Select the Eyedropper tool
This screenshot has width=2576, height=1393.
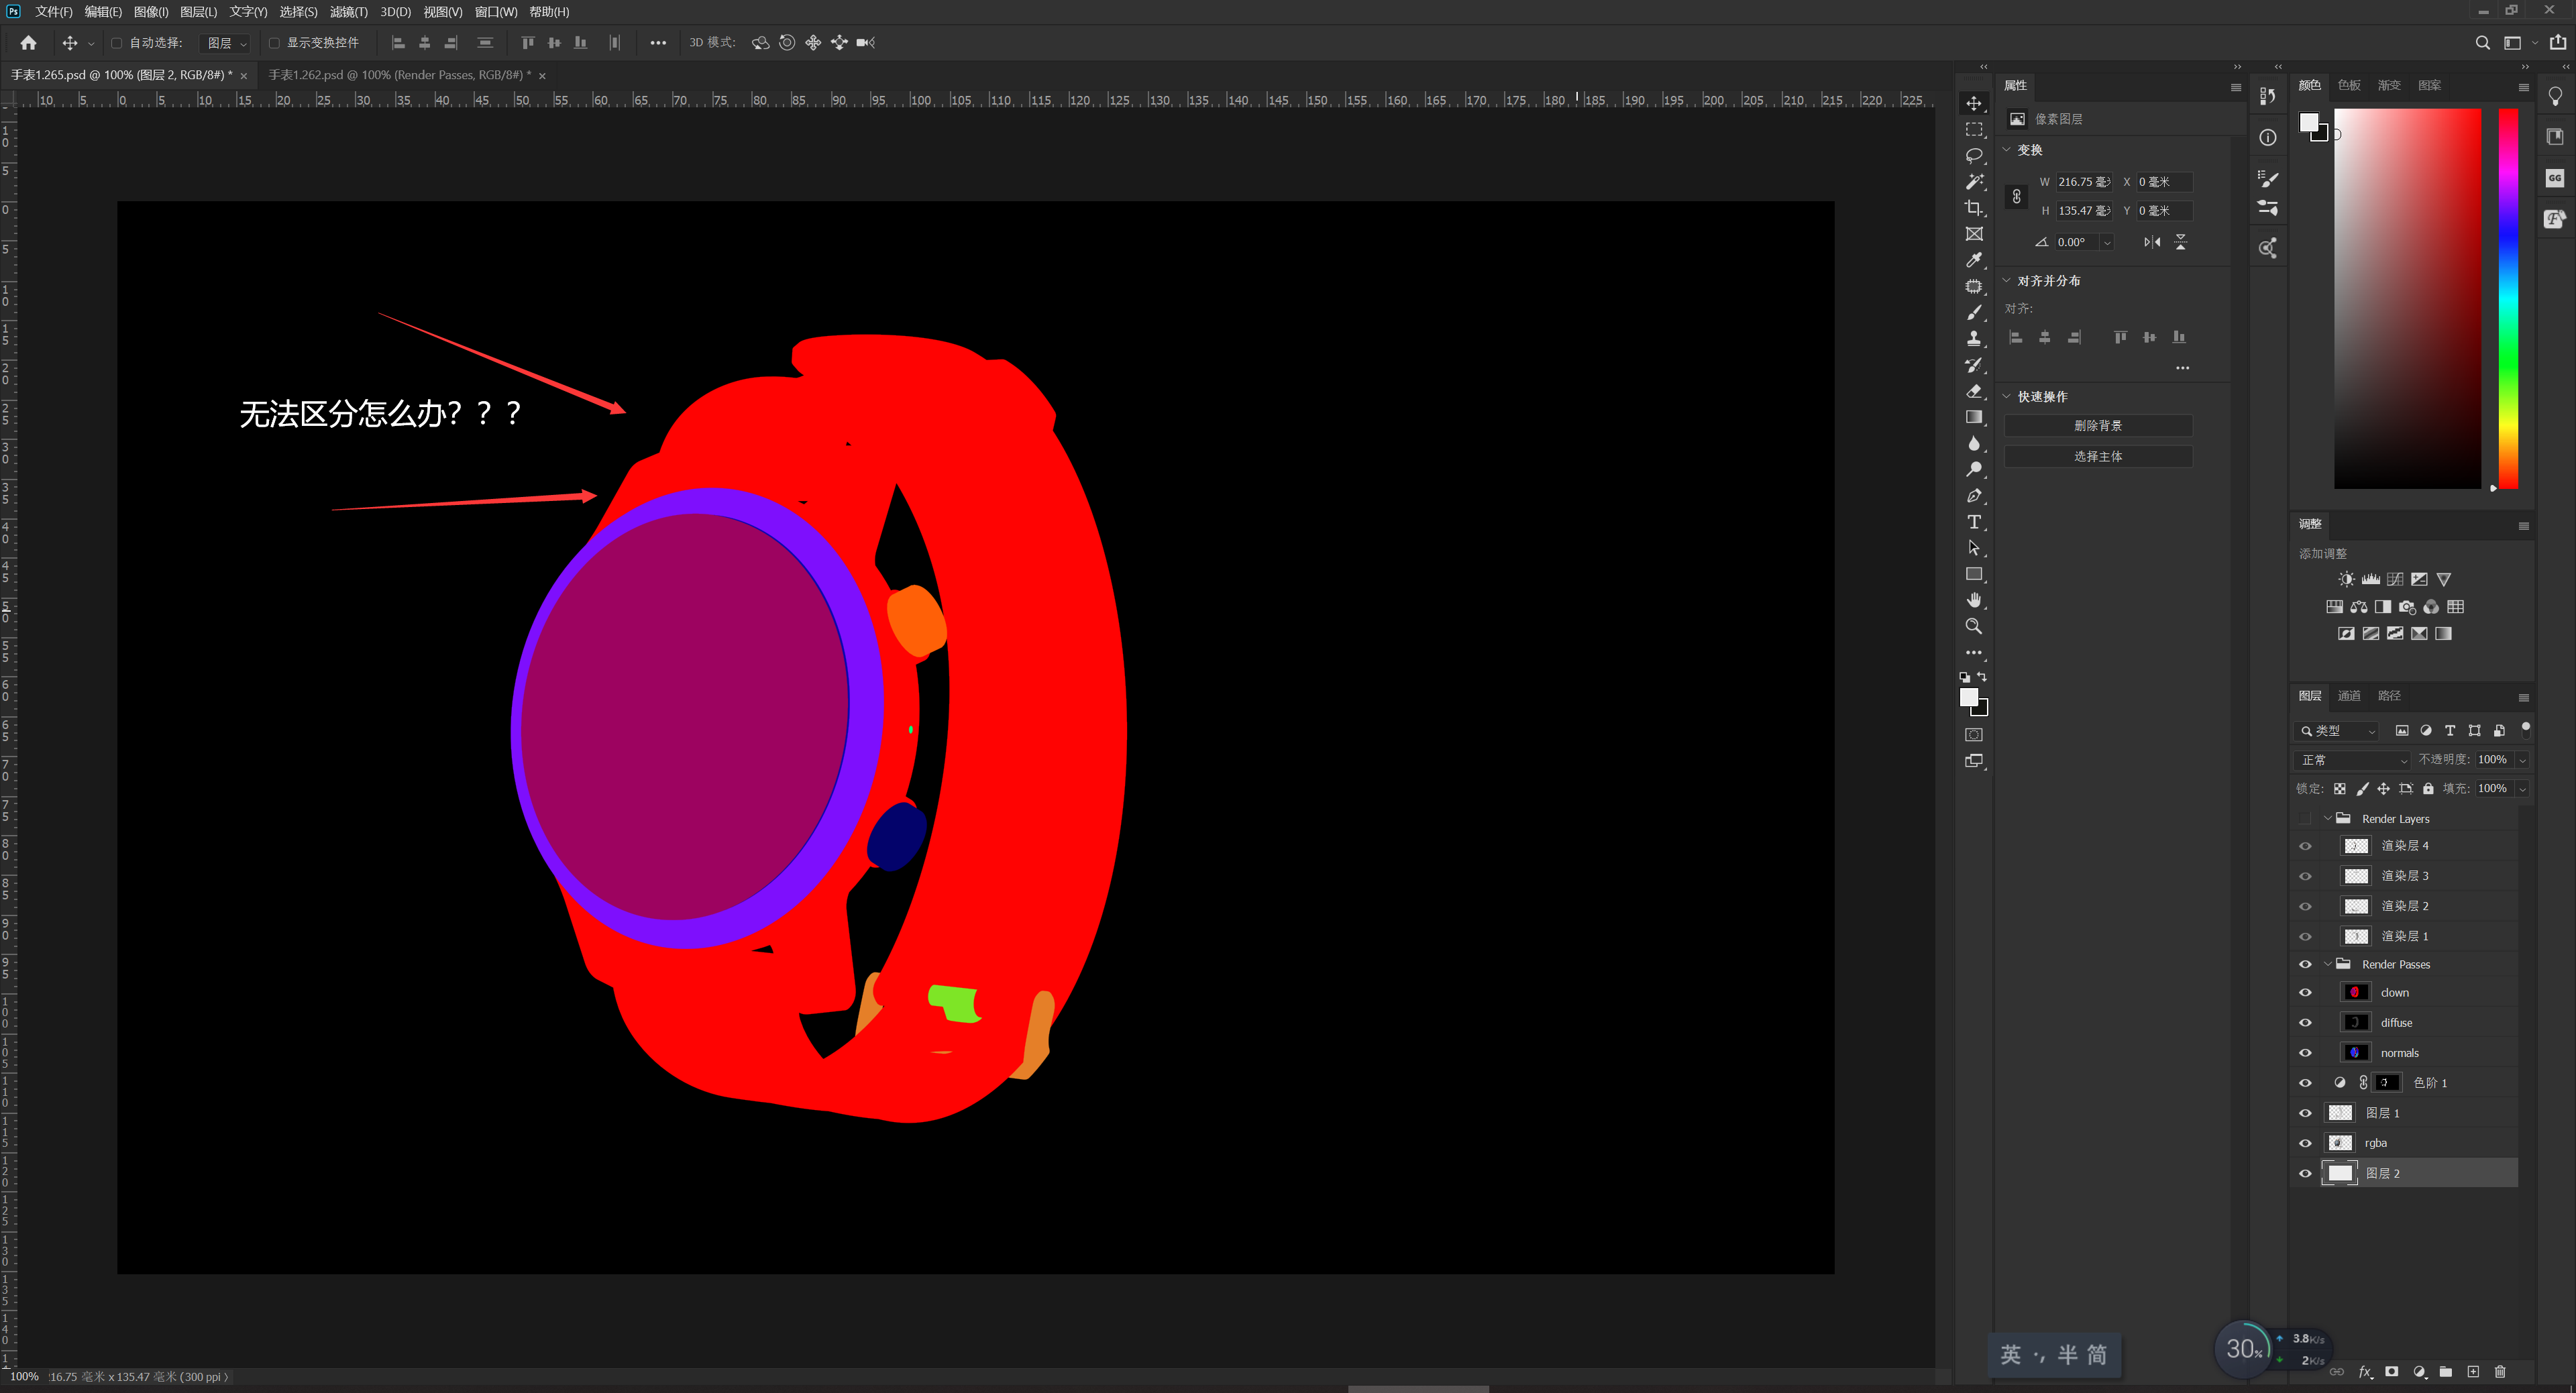pos(1973,260)
